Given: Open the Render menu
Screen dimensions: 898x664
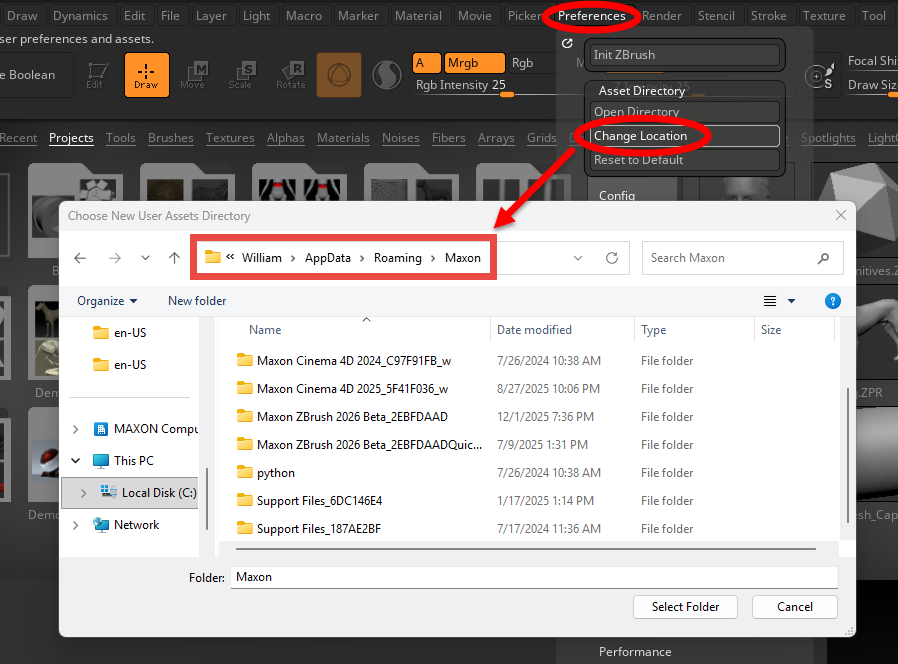Looking at the screenshot, I should [661, 16].
